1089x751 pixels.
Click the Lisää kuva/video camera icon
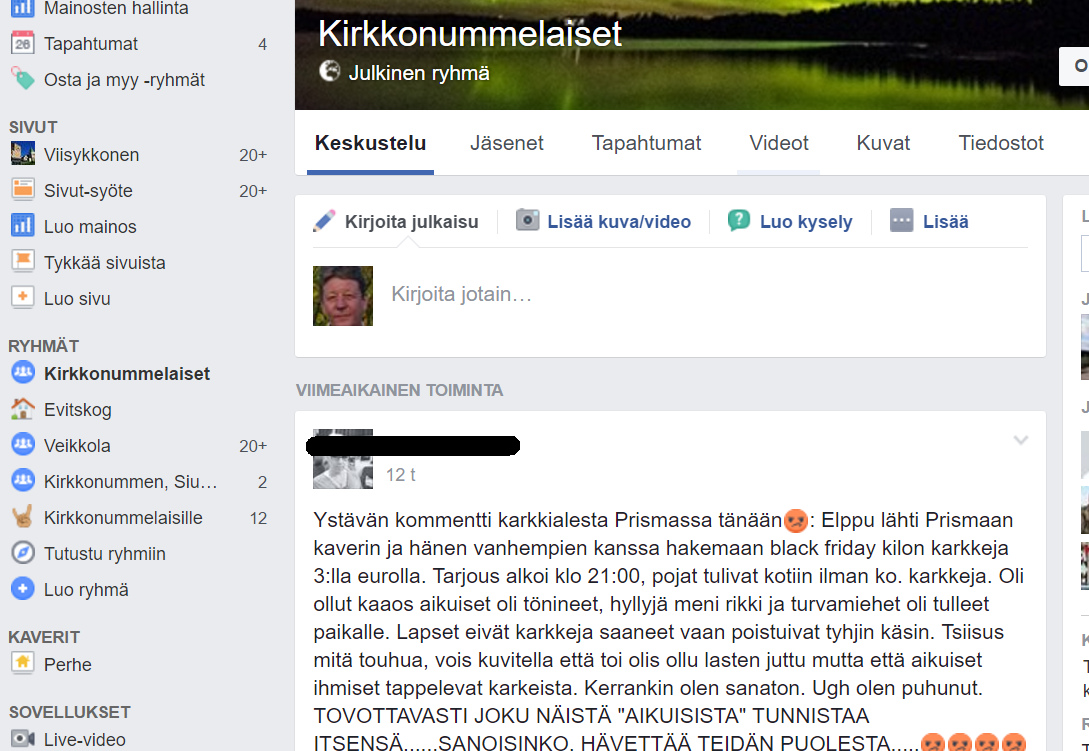click(527, 220)
